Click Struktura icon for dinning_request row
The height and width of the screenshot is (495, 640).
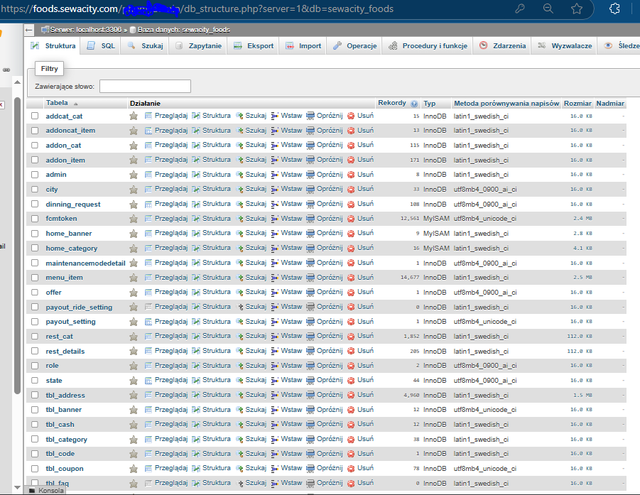coord(196,204)
